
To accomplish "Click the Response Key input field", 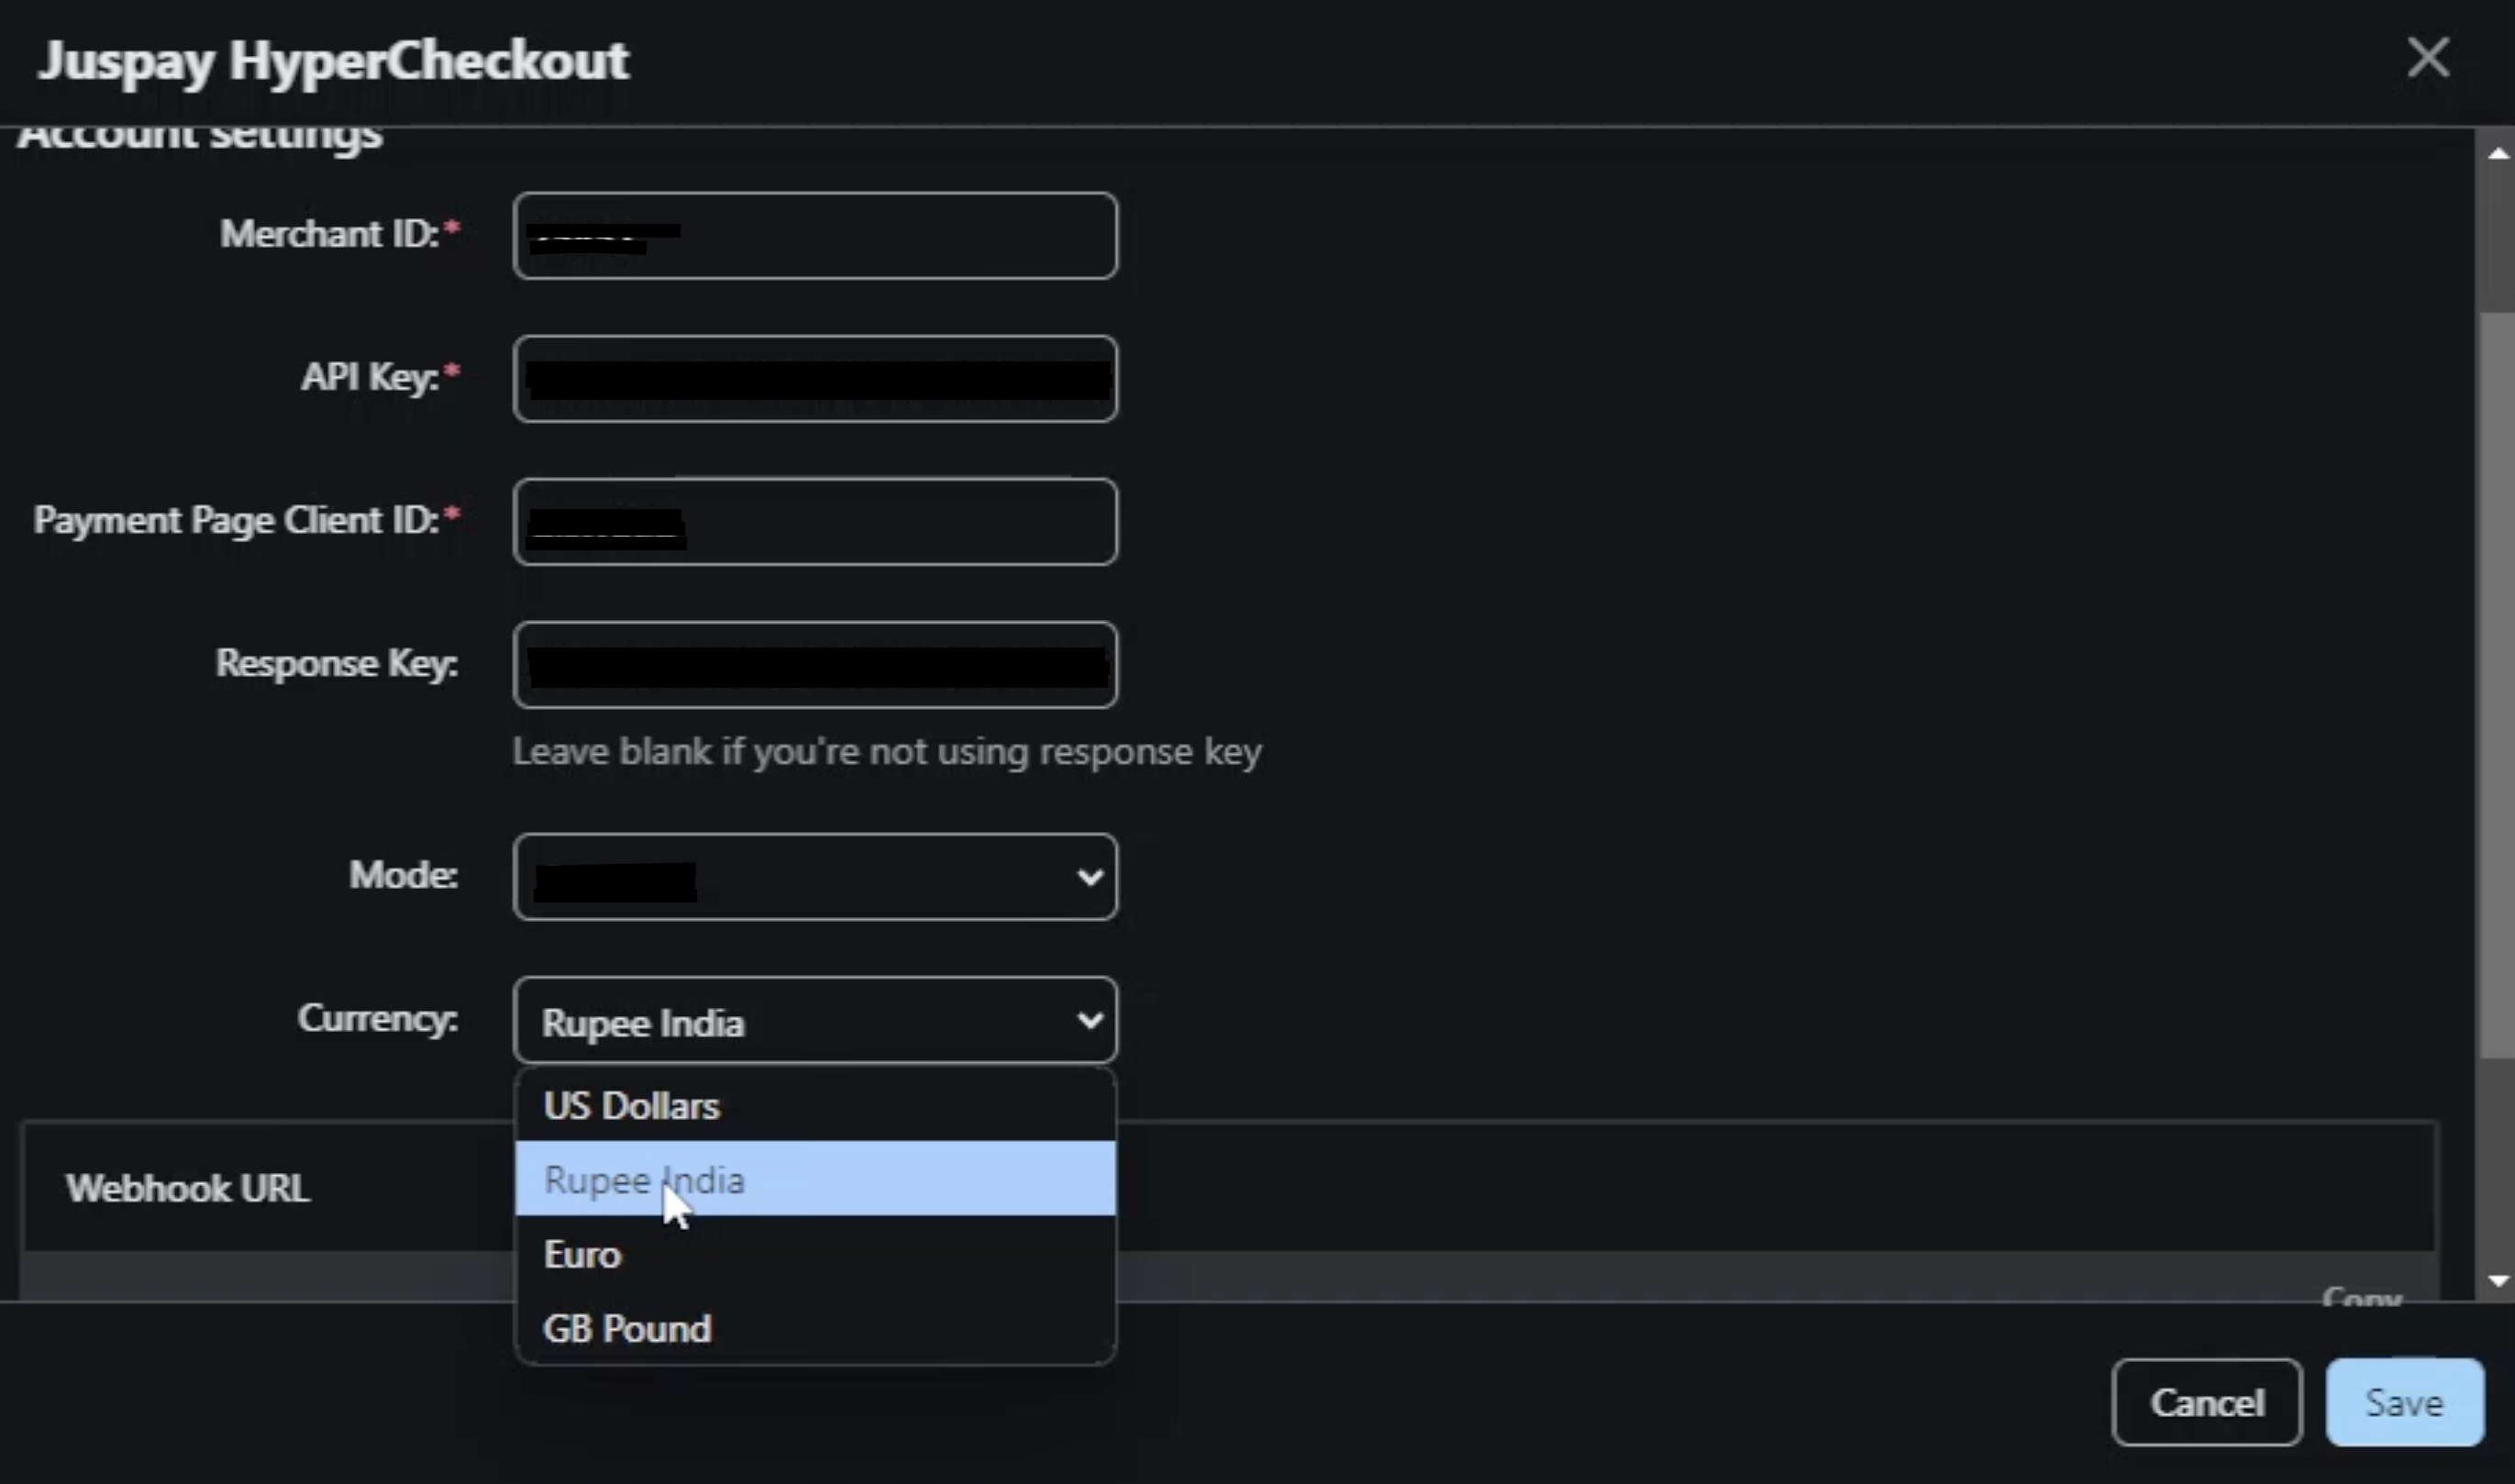I will pyautogui.click(x=815, y=665).
